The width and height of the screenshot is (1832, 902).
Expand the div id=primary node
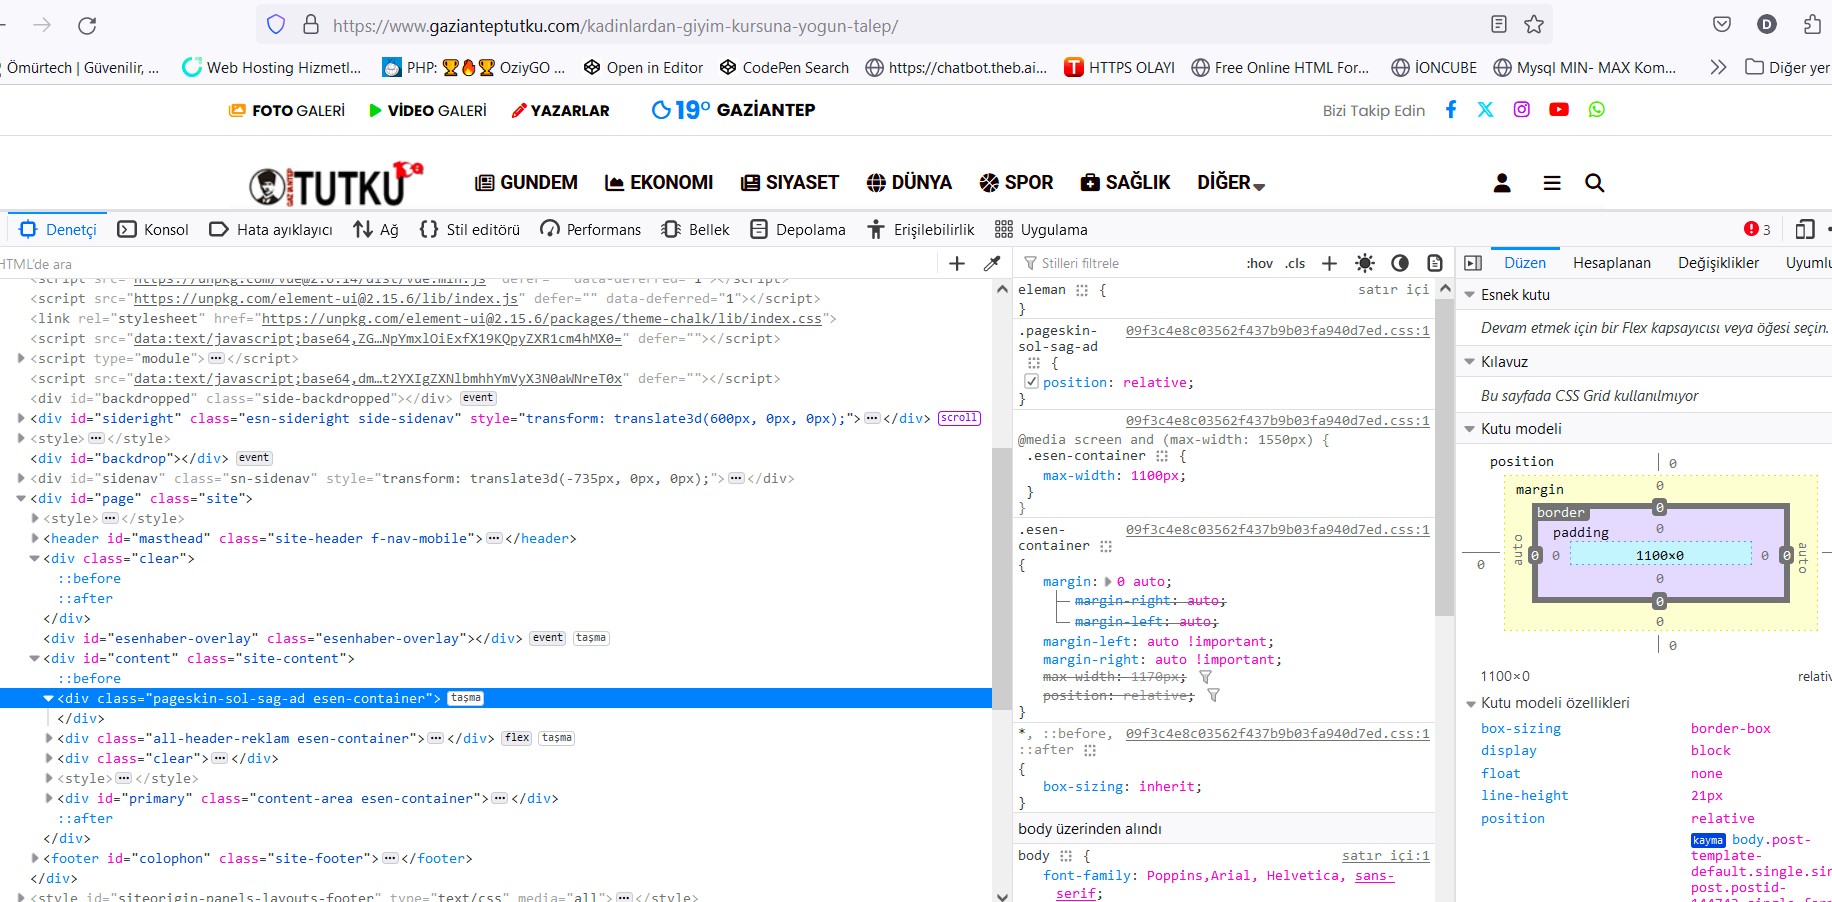(x=49, y=798)
